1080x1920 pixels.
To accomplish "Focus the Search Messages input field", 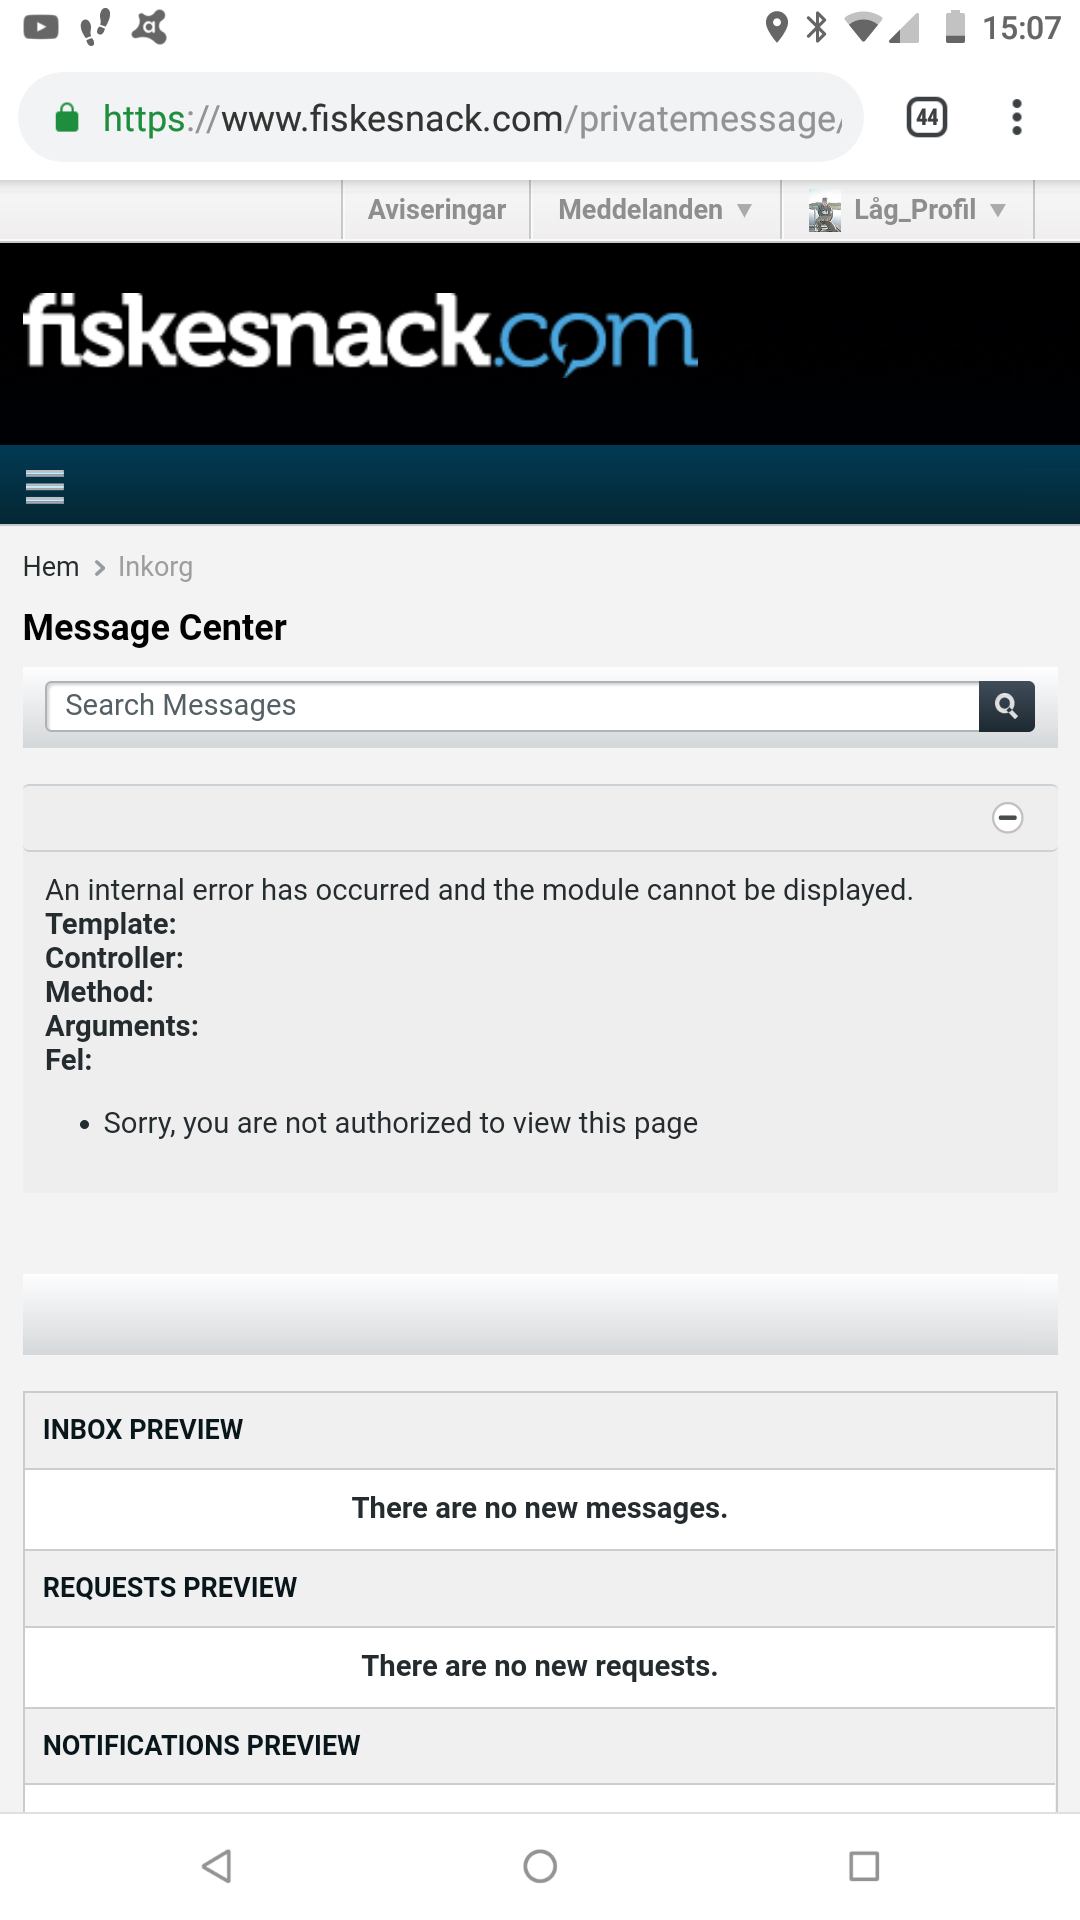I will click(x=512, y=707).
